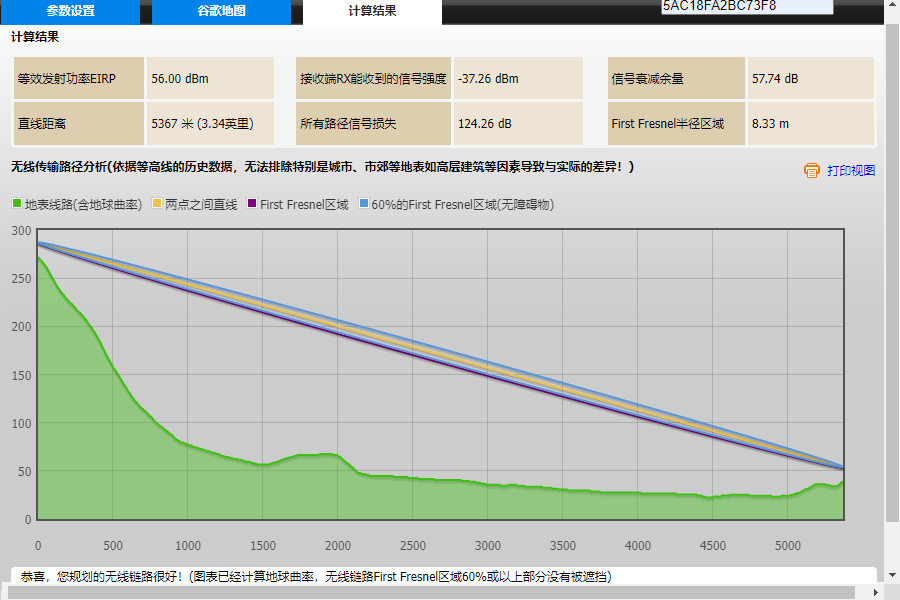Select the 信号衰减余量 57.74 dB value
The image size is (900, 600).
(810, 77)
